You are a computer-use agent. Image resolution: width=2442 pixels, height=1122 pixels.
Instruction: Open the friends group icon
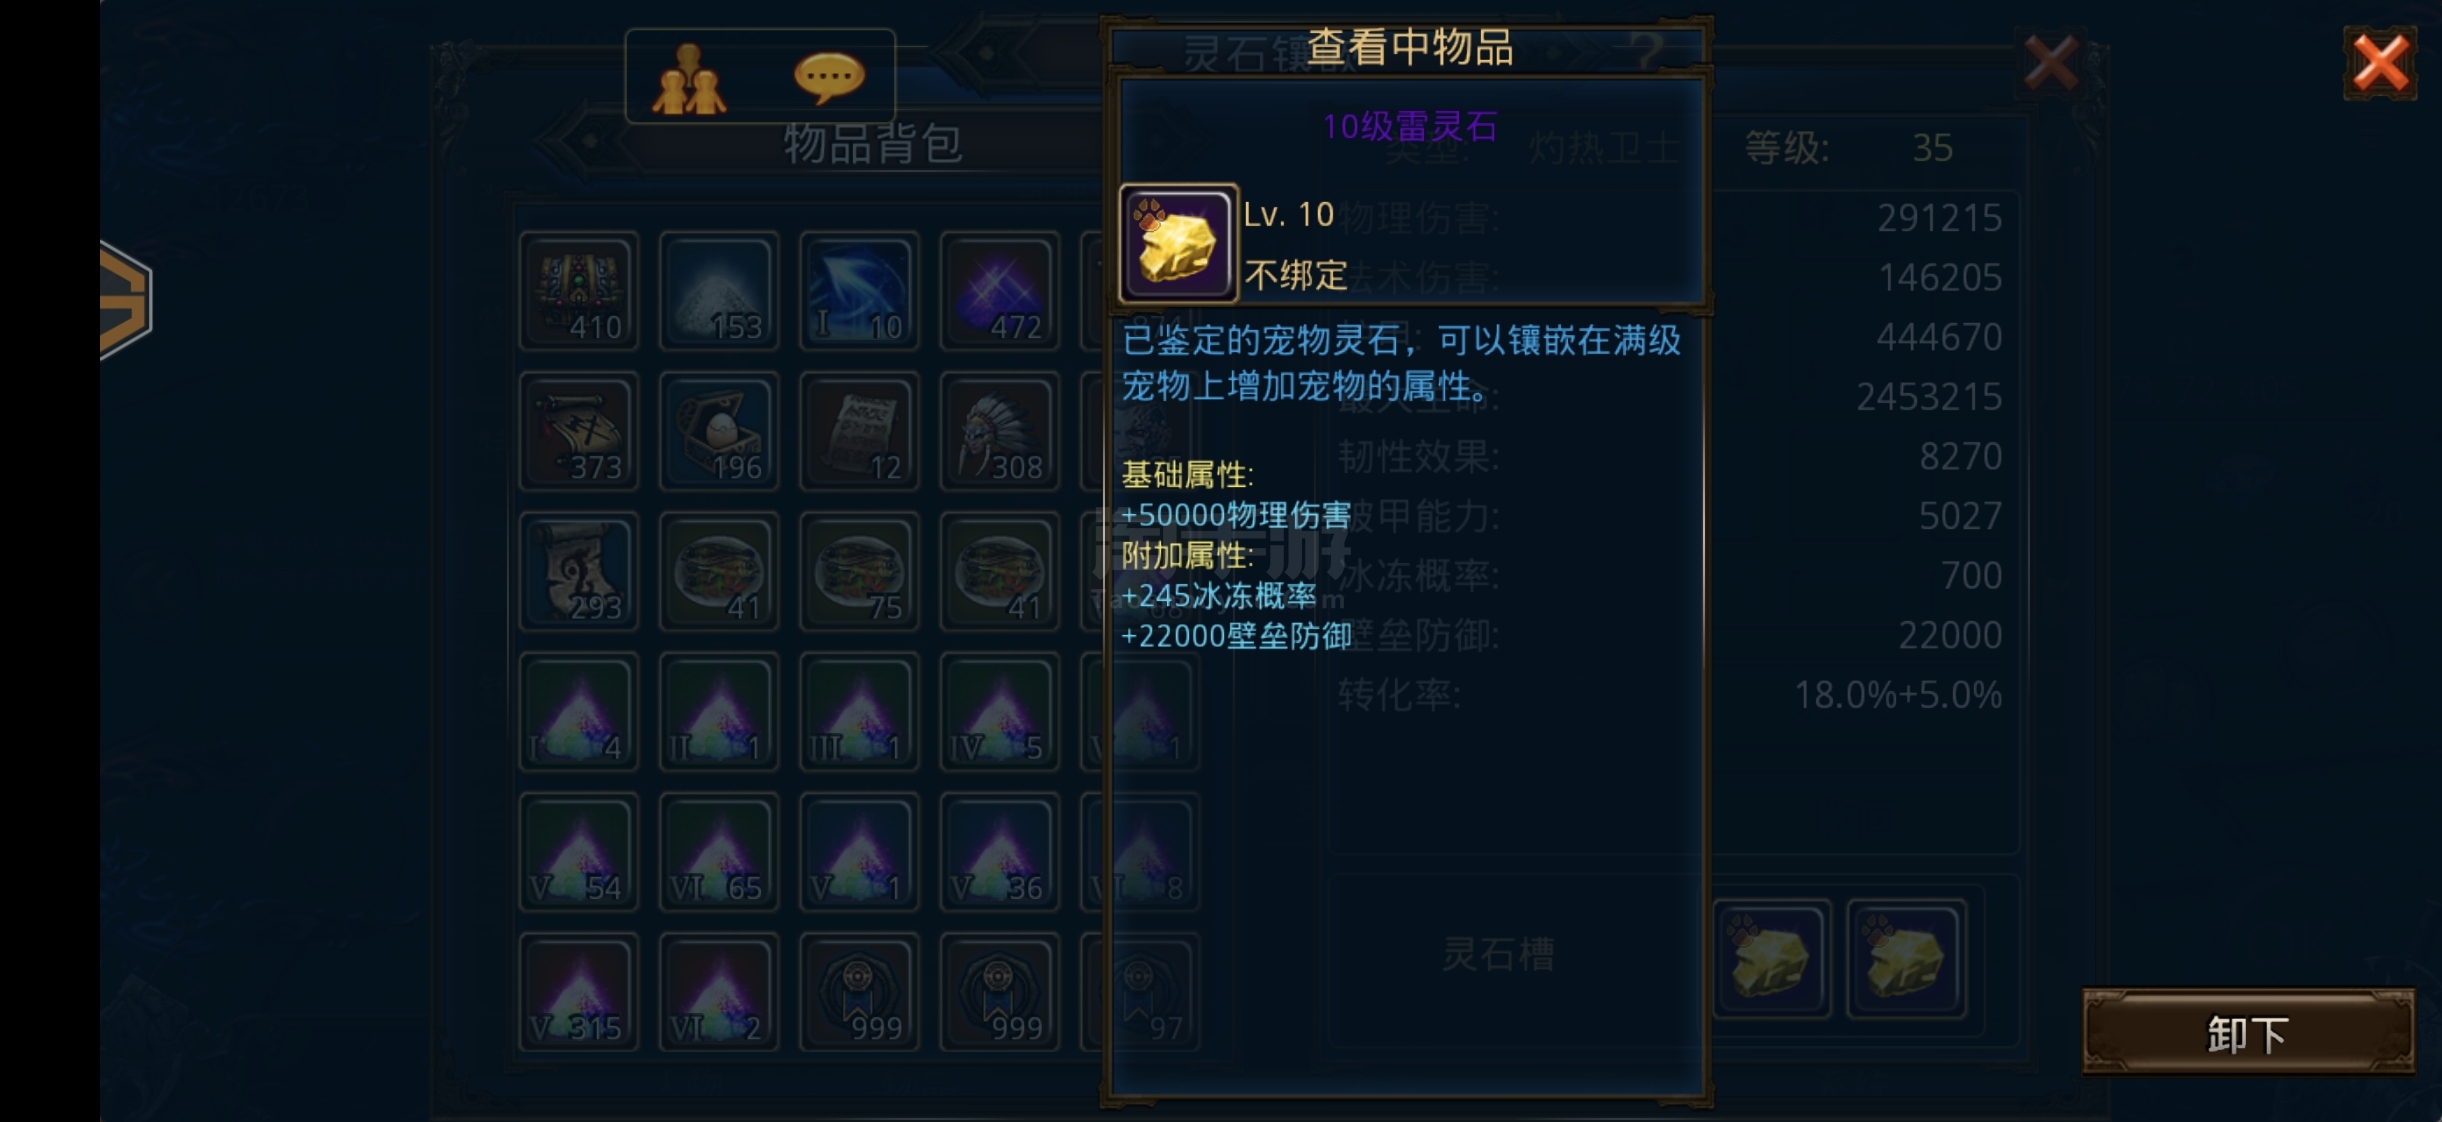[689, 78]
